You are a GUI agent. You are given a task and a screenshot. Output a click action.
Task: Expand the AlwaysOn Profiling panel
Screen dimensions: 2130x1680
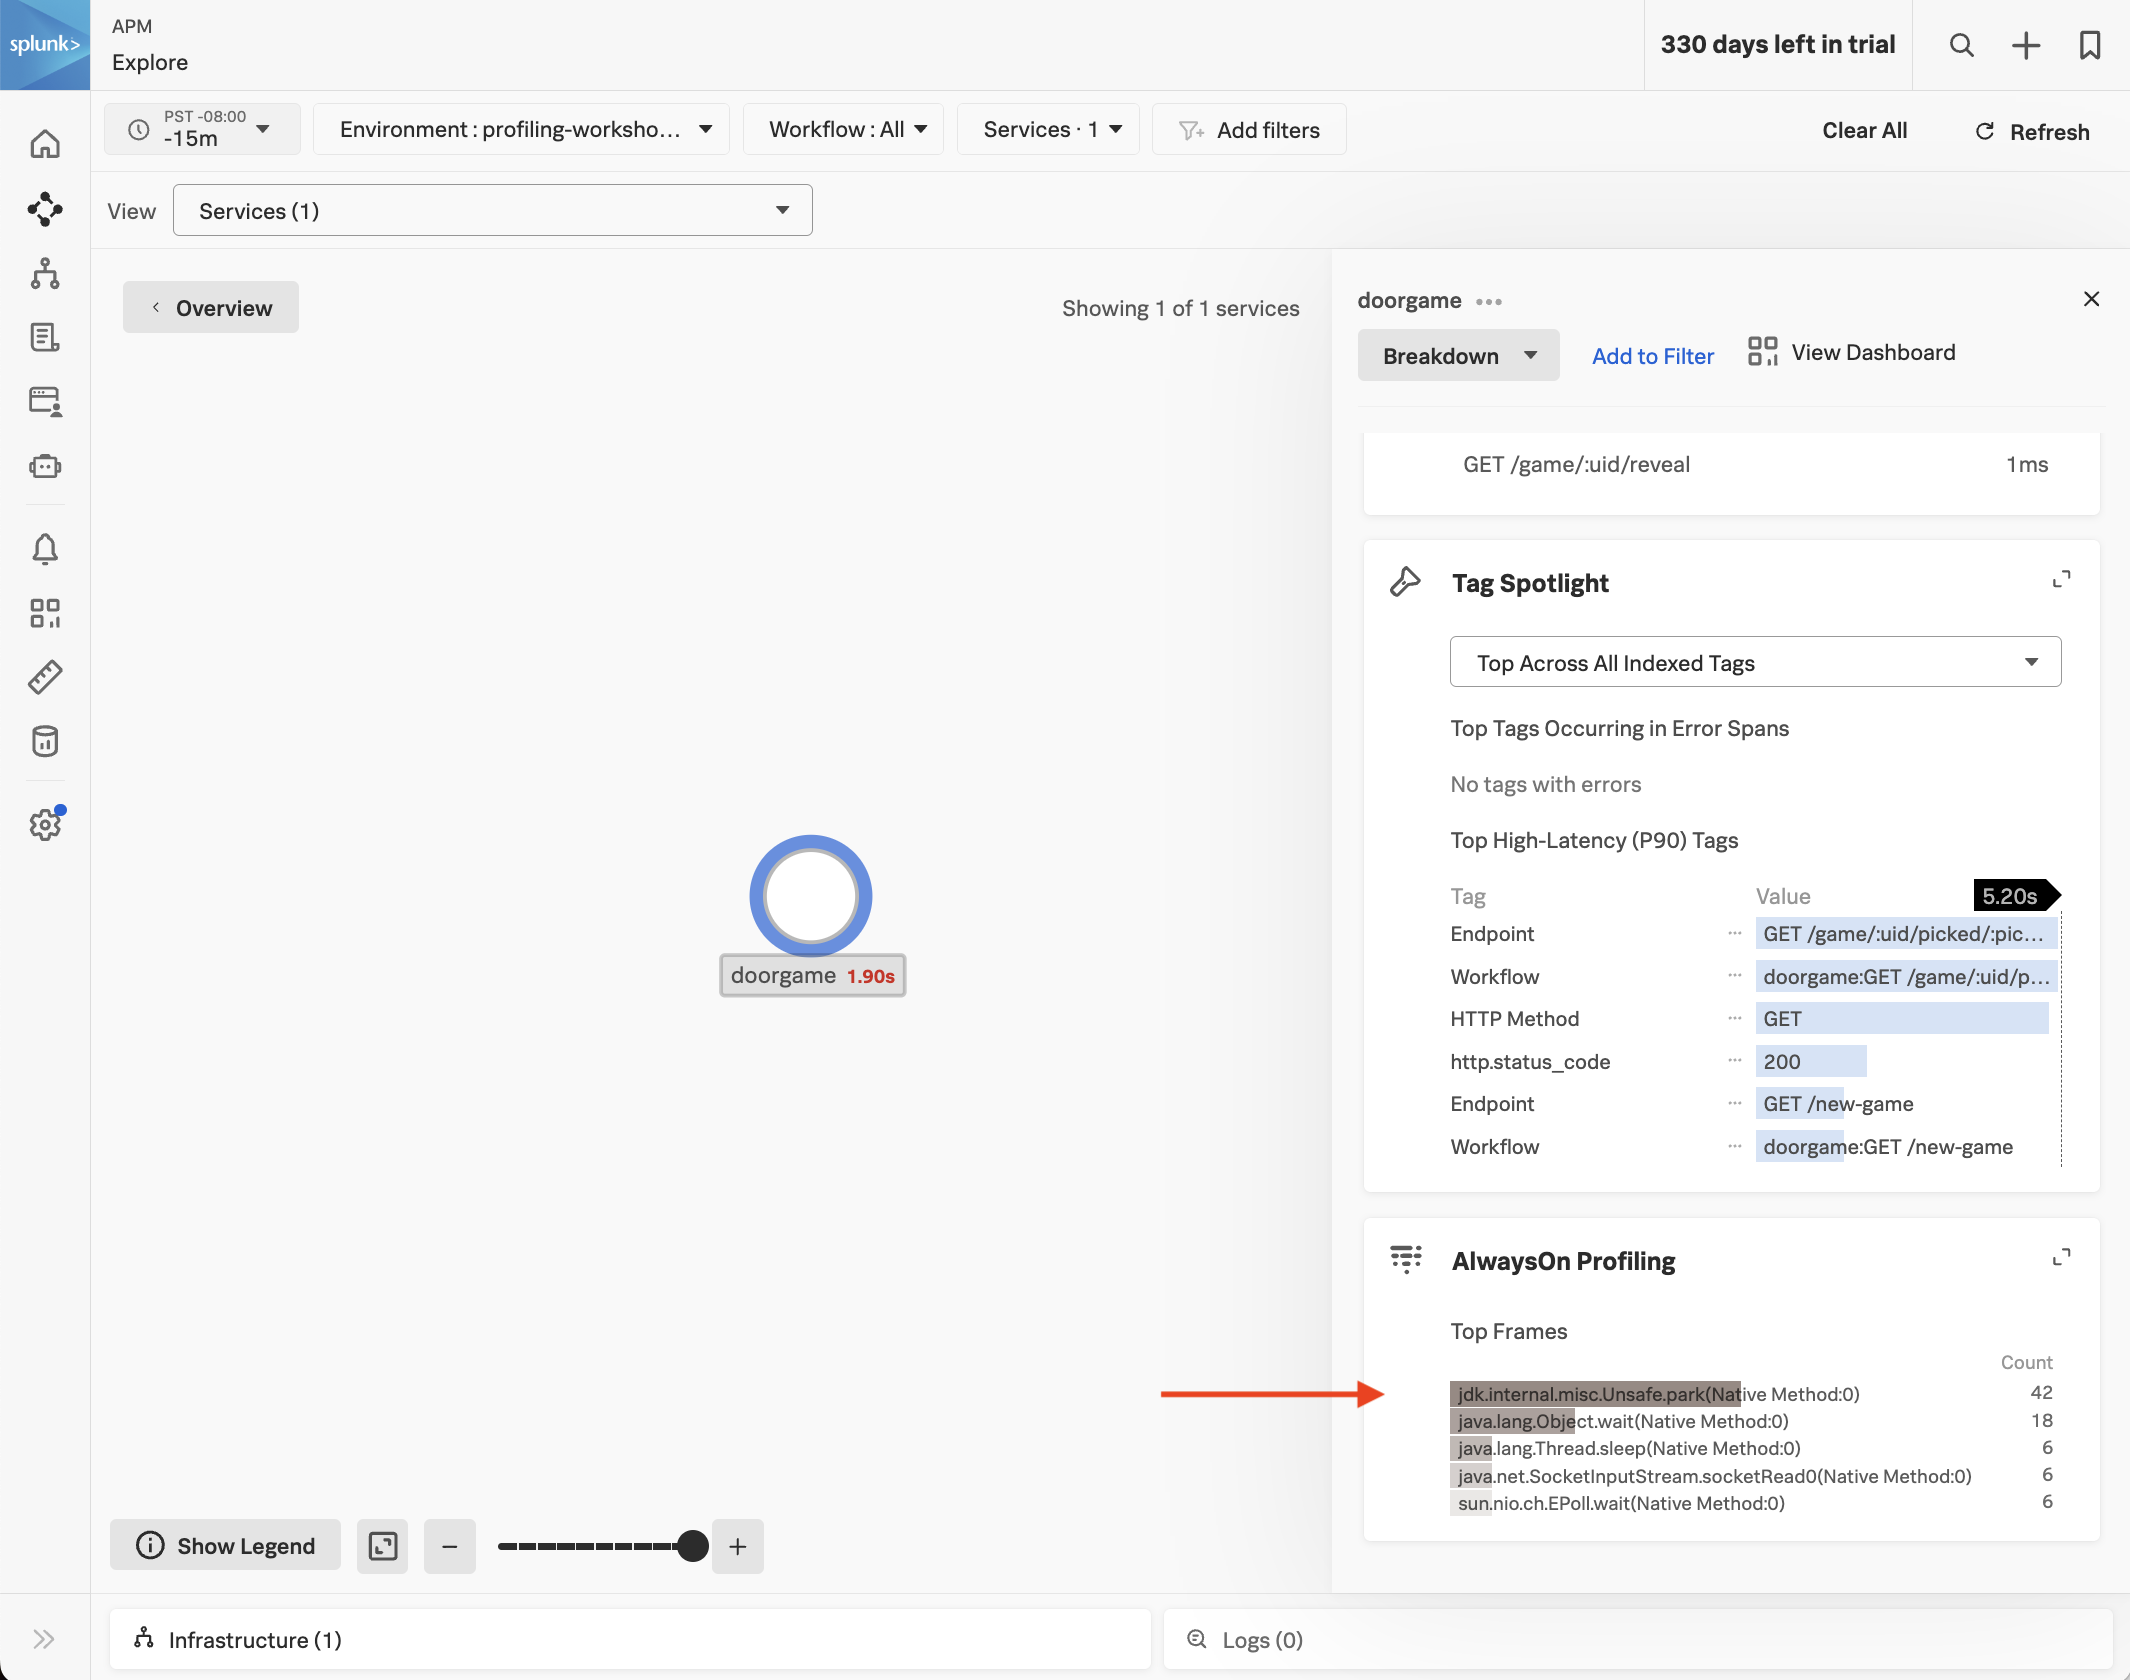tap(2061, 1257)
